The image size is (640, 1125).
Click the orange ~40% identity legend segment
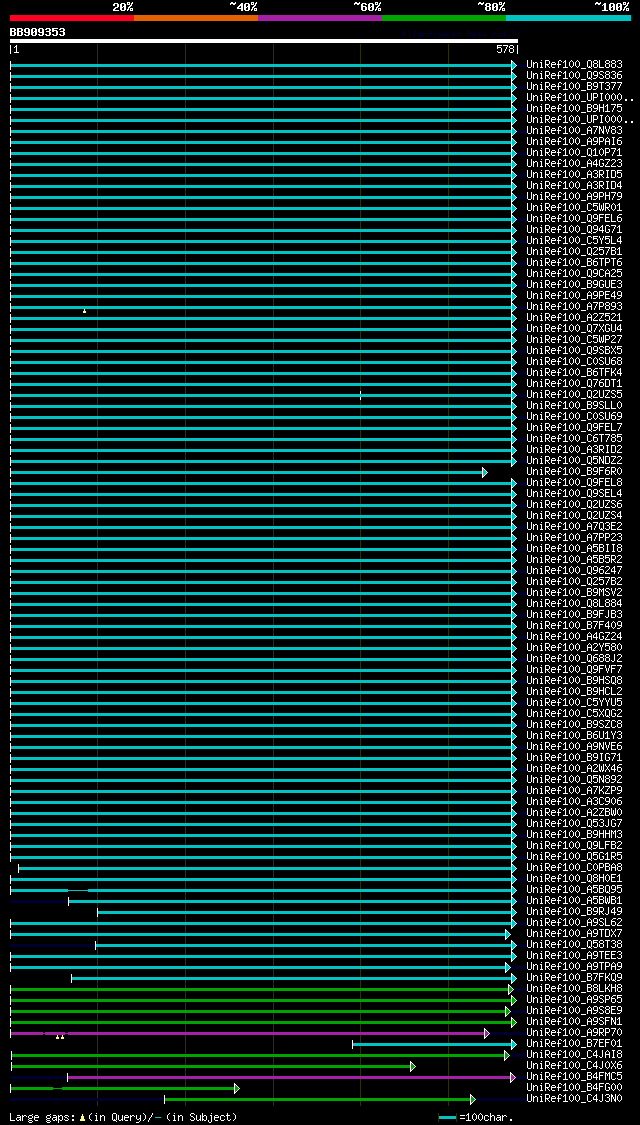(196, 17)
